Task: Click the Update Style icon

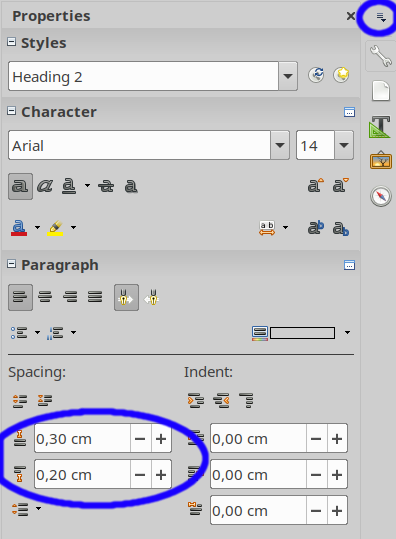Action: pyautogui.click(x=316, y=75)
